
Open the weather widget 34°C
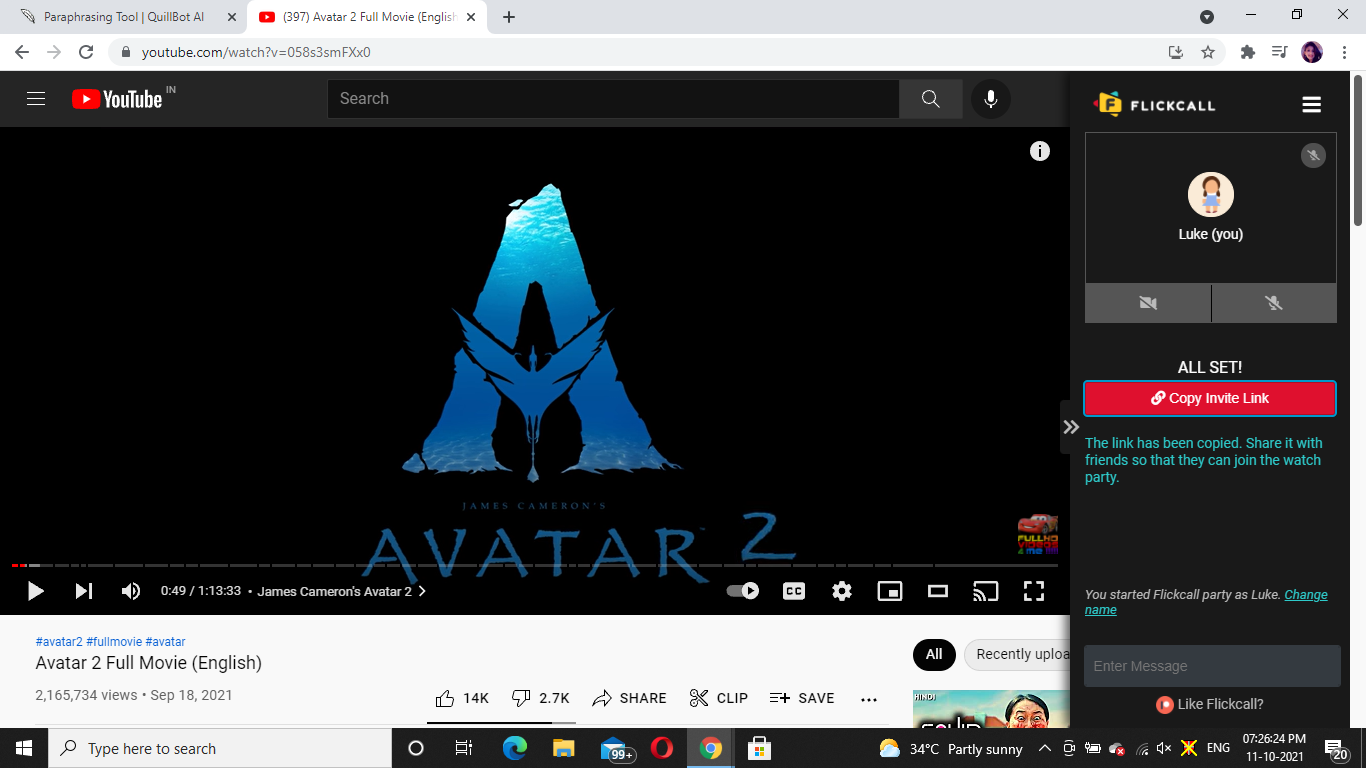coord(950,748)
